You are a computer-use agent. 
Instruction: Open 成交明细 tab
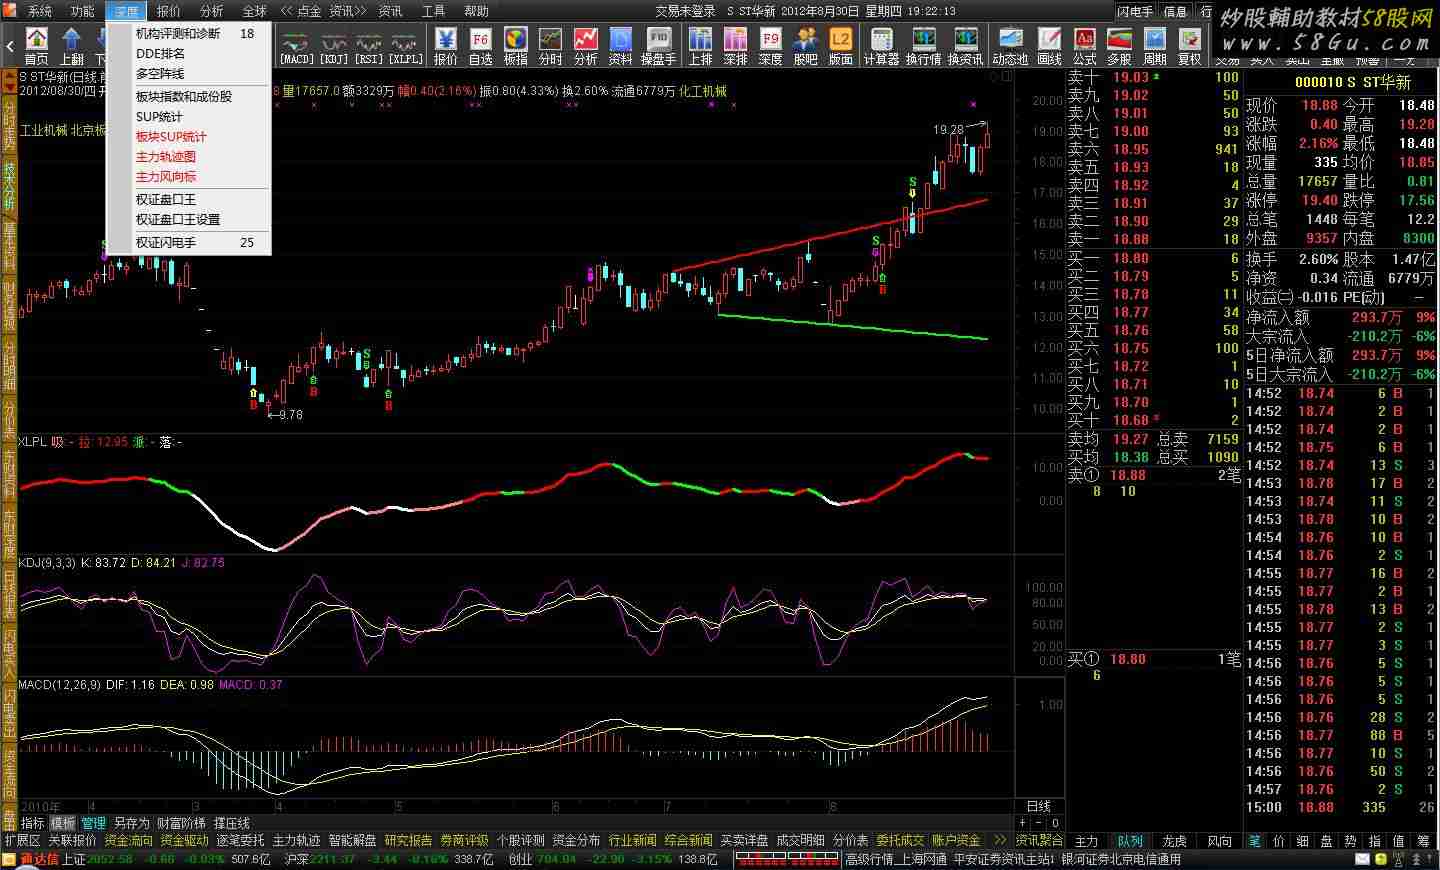point(801,840)
